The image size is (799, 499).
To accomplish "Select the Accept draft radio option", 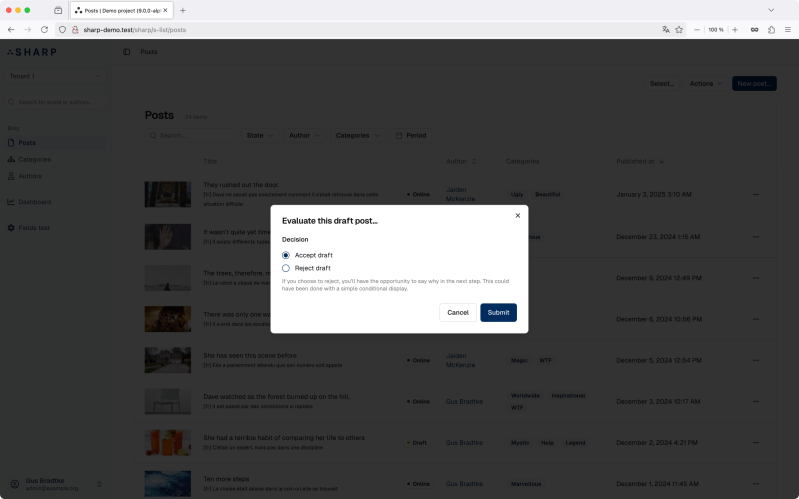I will coord(286,255).
